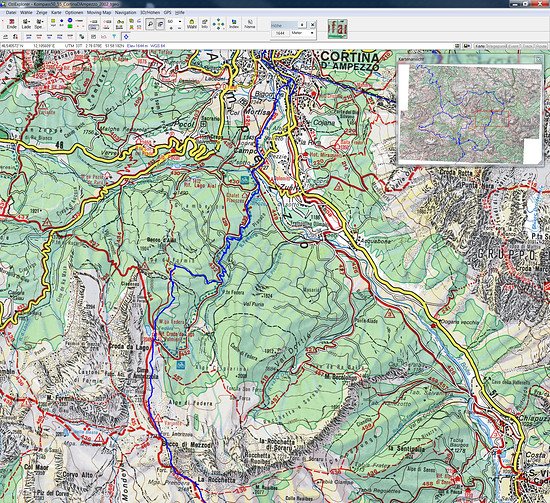The height and width of the screenshot is (503, 550).
Task: Click the Wähl selection icon
Action: (192, 24)
